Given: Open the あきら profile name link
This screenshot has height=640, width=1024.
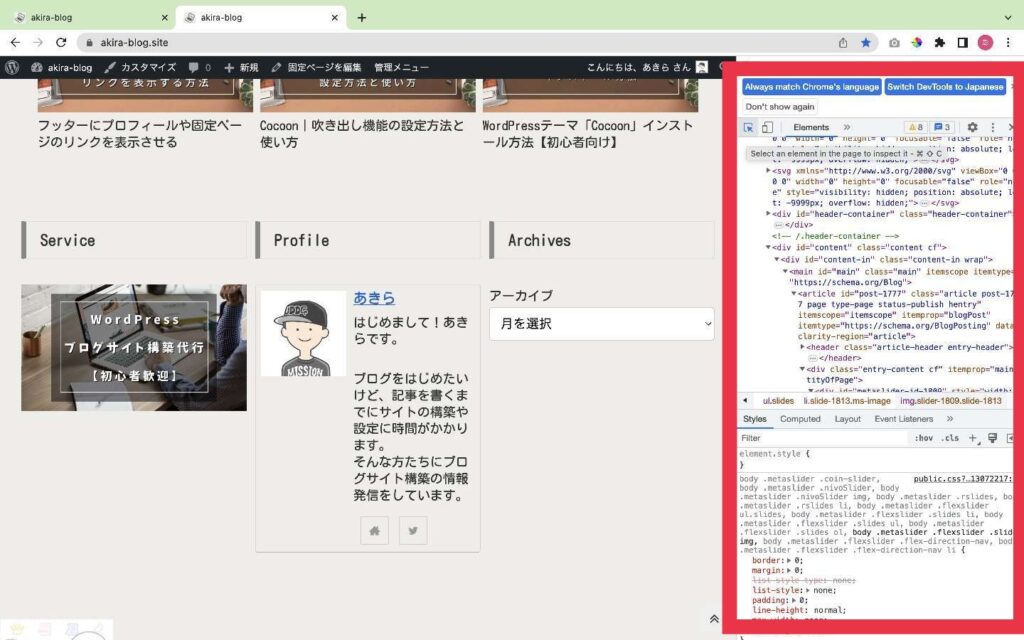Looking at the screenshot, I should [x=374, y=298].
